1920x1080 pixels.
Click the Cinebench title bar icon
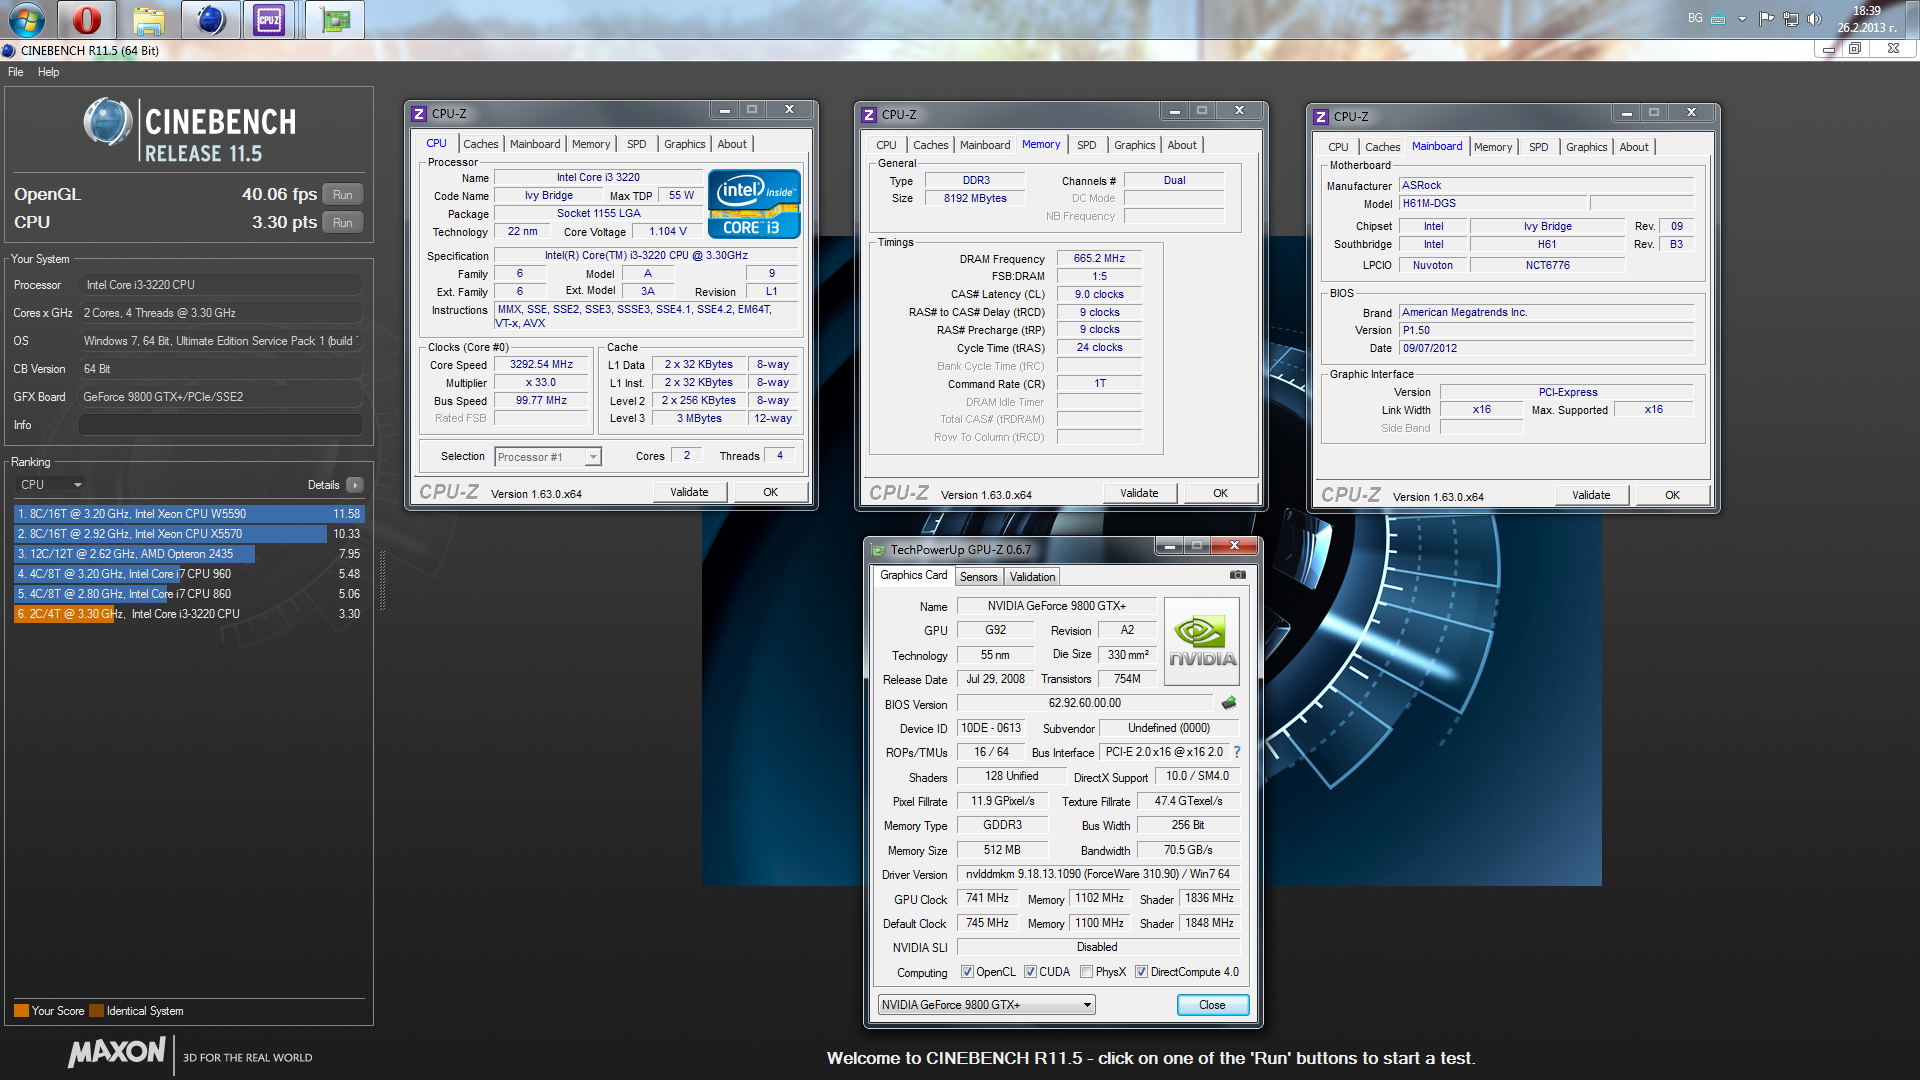tap(9, 50)
